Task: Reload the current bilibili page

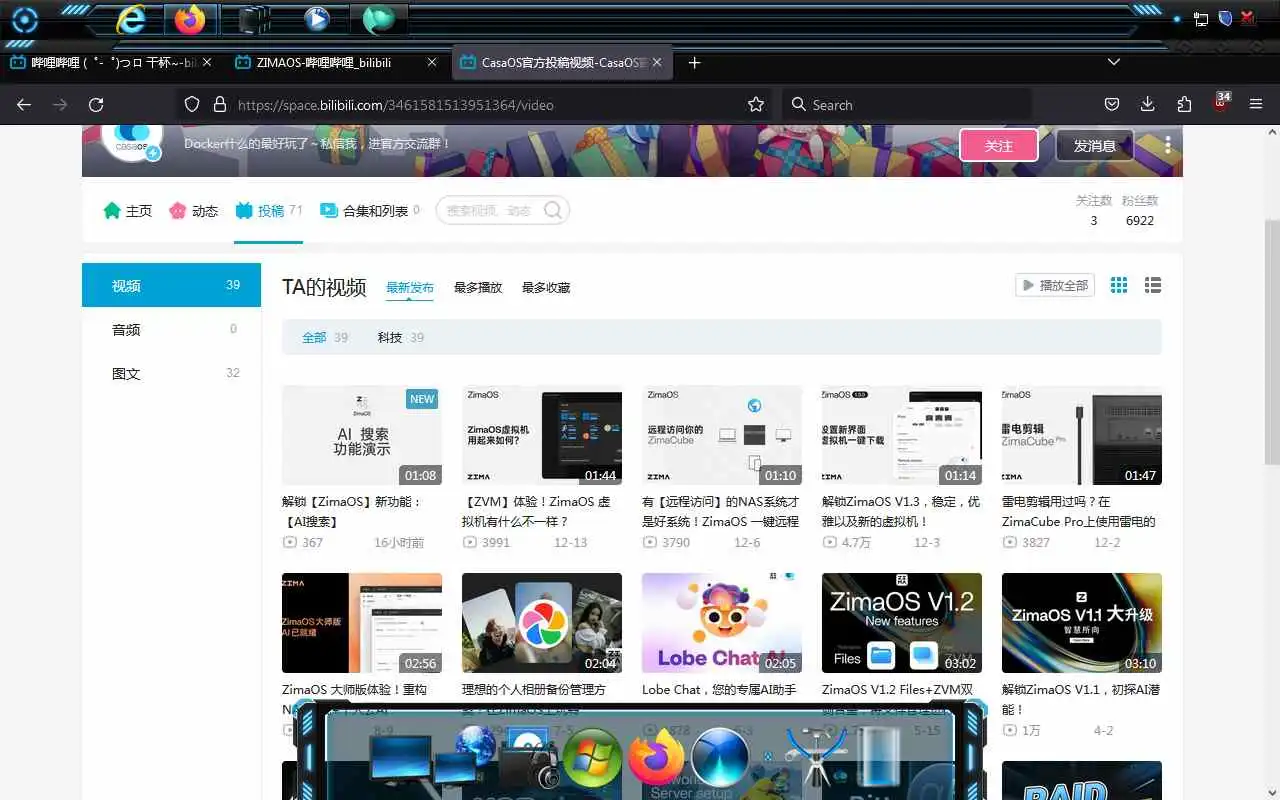Action: pyautogui.click(x=96, y=104)
